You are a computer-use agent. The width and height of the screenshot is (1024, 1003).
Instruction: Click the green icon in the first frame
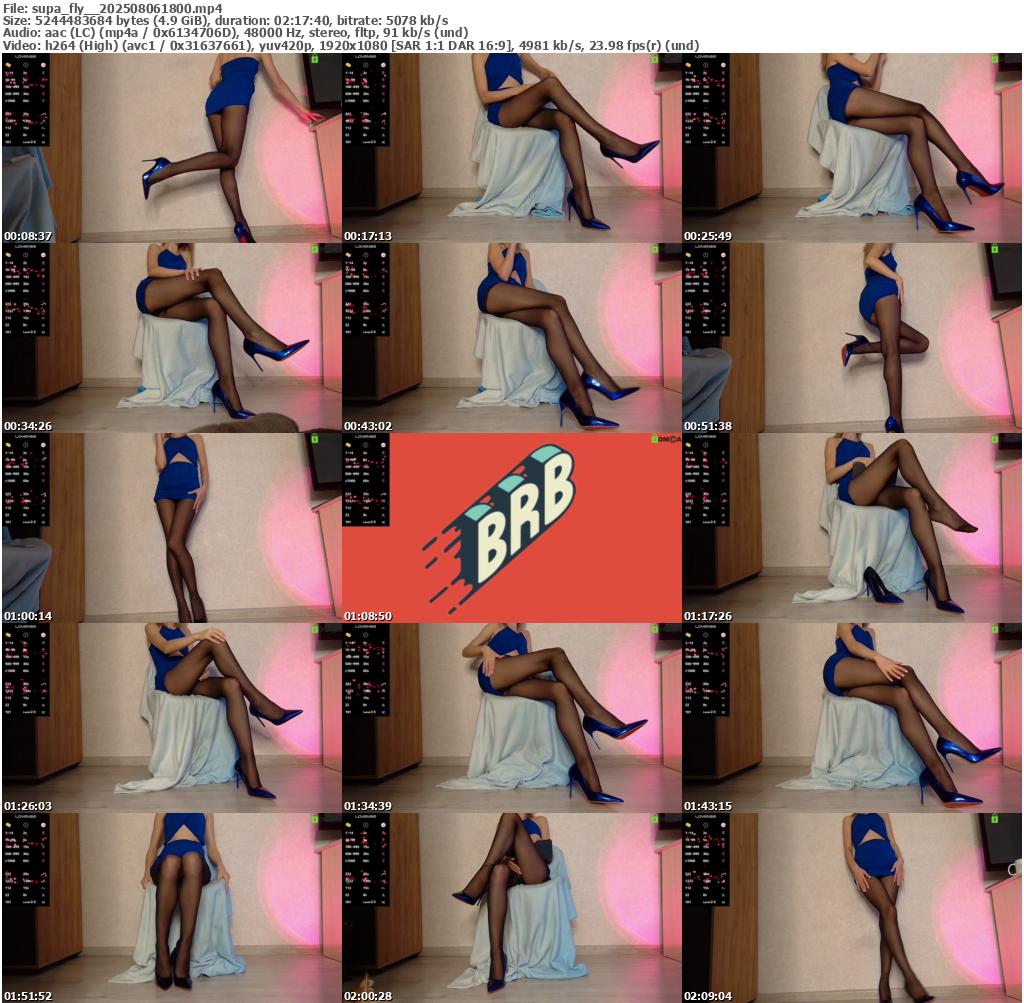click(x=314, y=60)
